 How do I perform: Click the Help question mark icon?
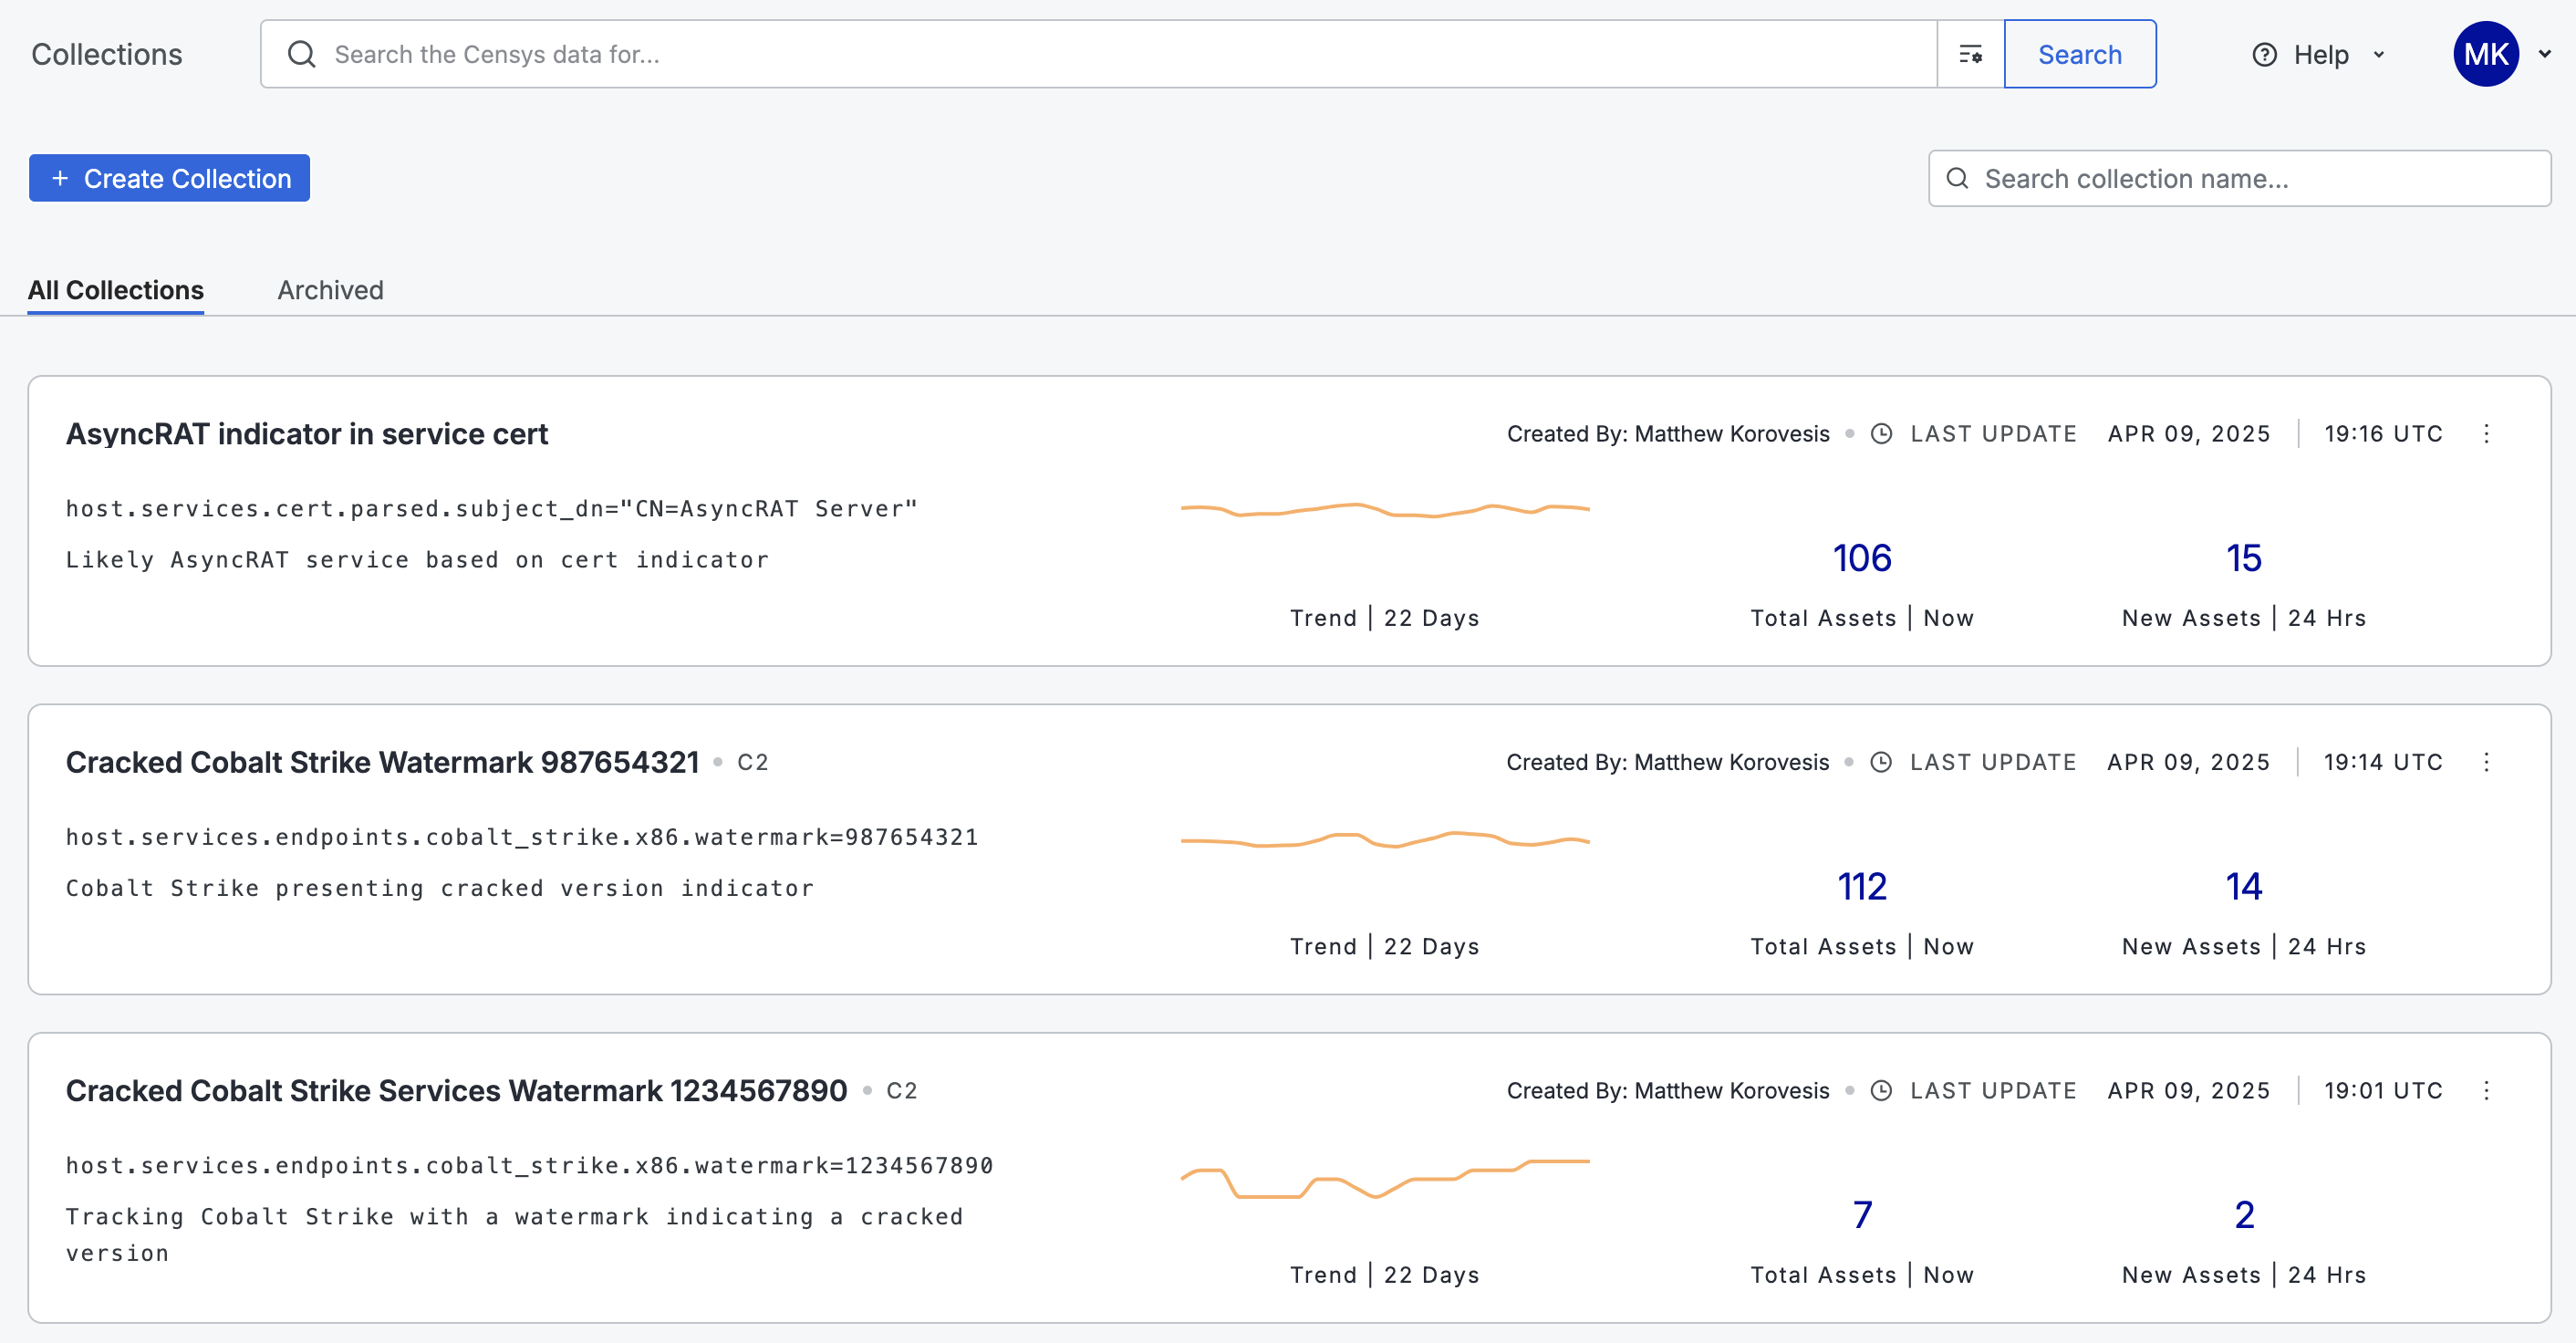2264,54
